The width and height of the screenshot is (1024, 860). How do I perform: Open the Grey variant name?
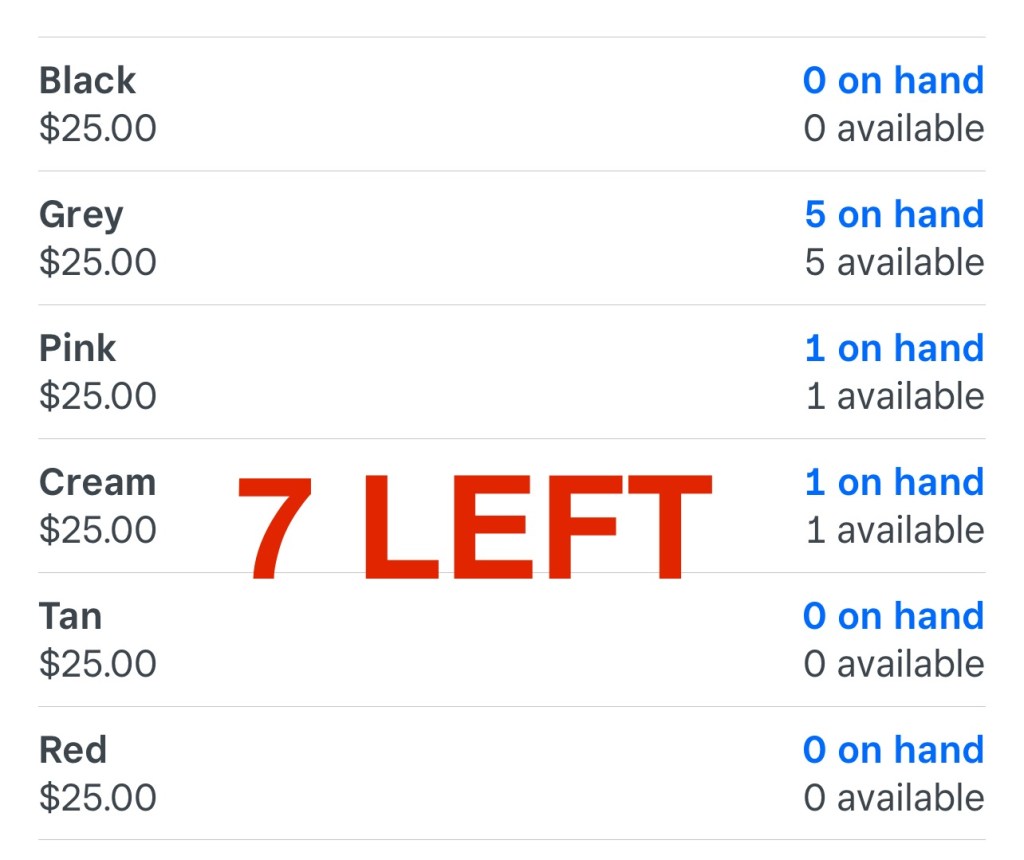(81, 215)
